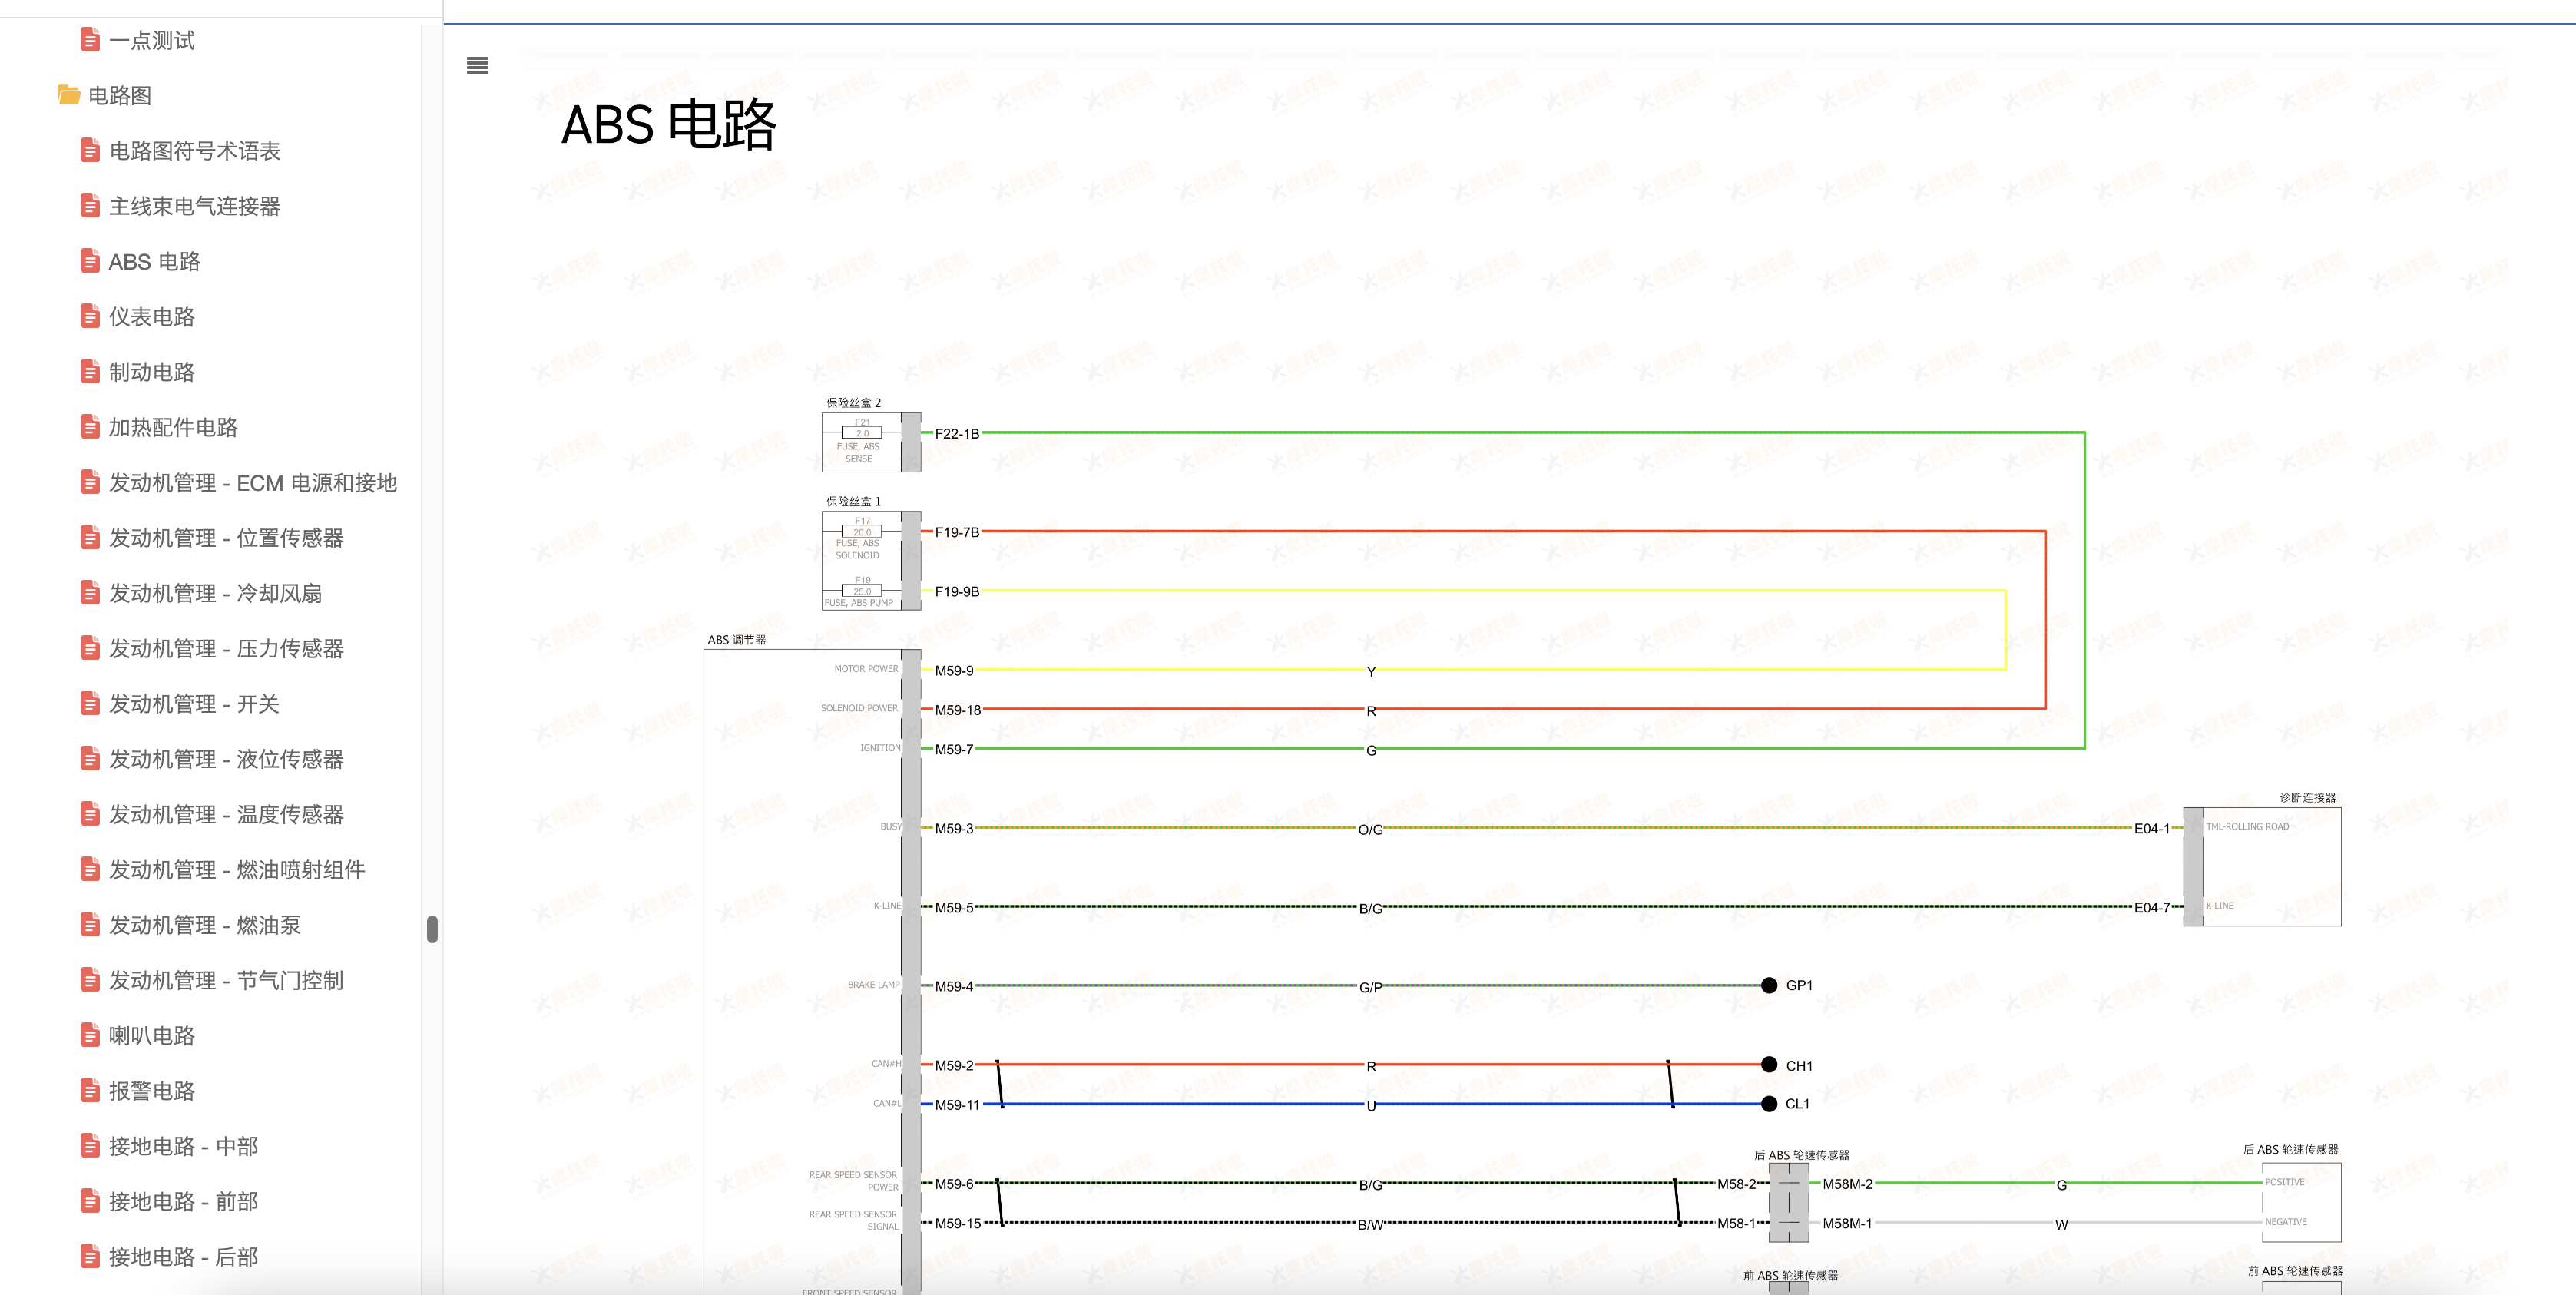This screenshot has height=1295, width=2576.
Task: Click pin label M59-5
Action: [954, 908]
